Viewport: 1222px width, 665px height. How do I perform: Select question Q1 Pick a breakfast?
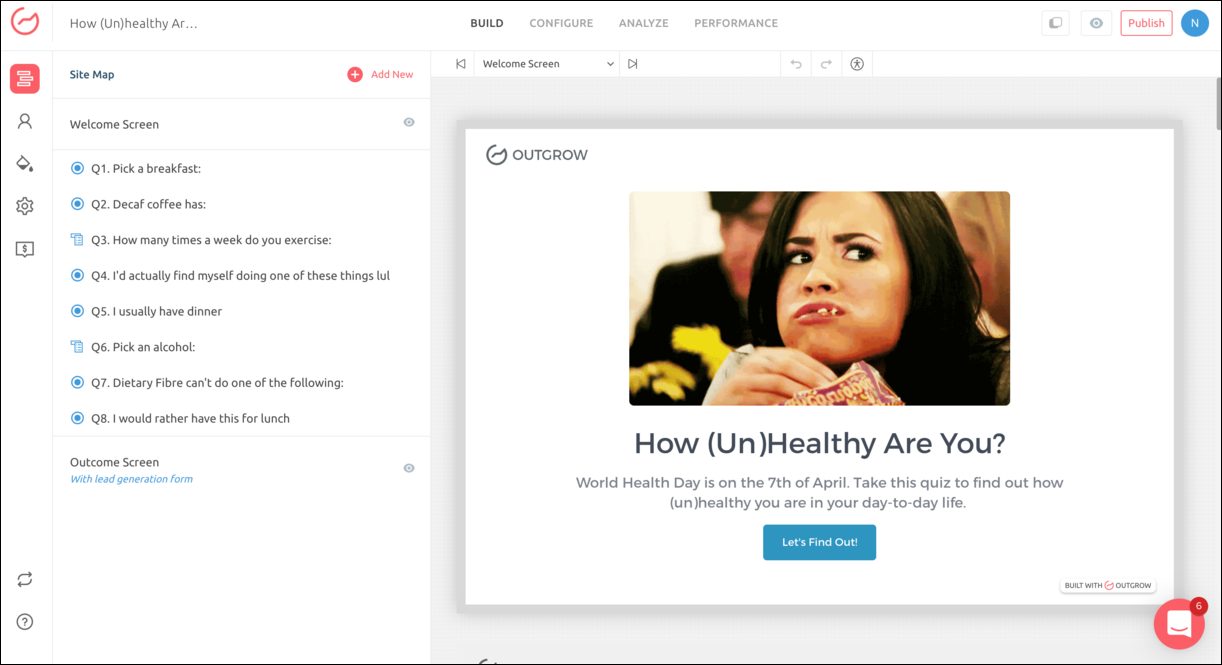[145, 168]
